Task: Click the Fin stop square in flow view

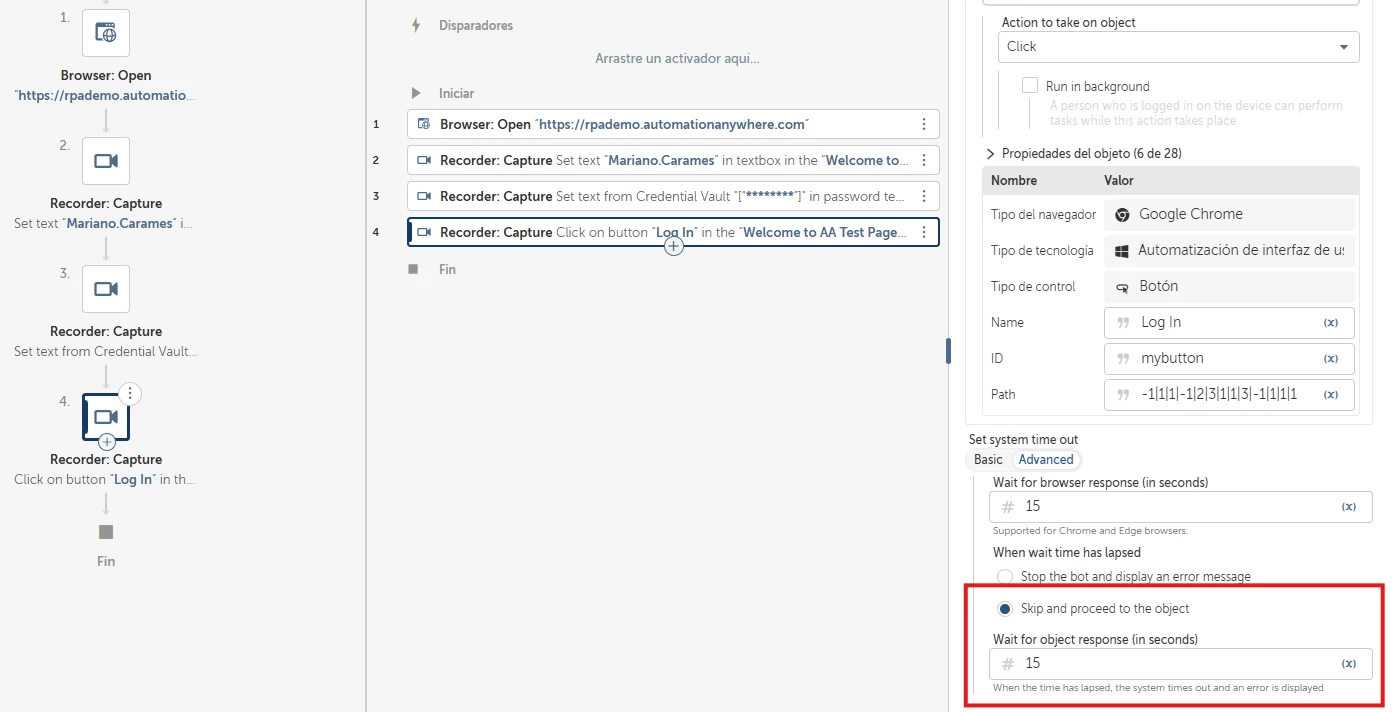Action: tap(106, 532)
